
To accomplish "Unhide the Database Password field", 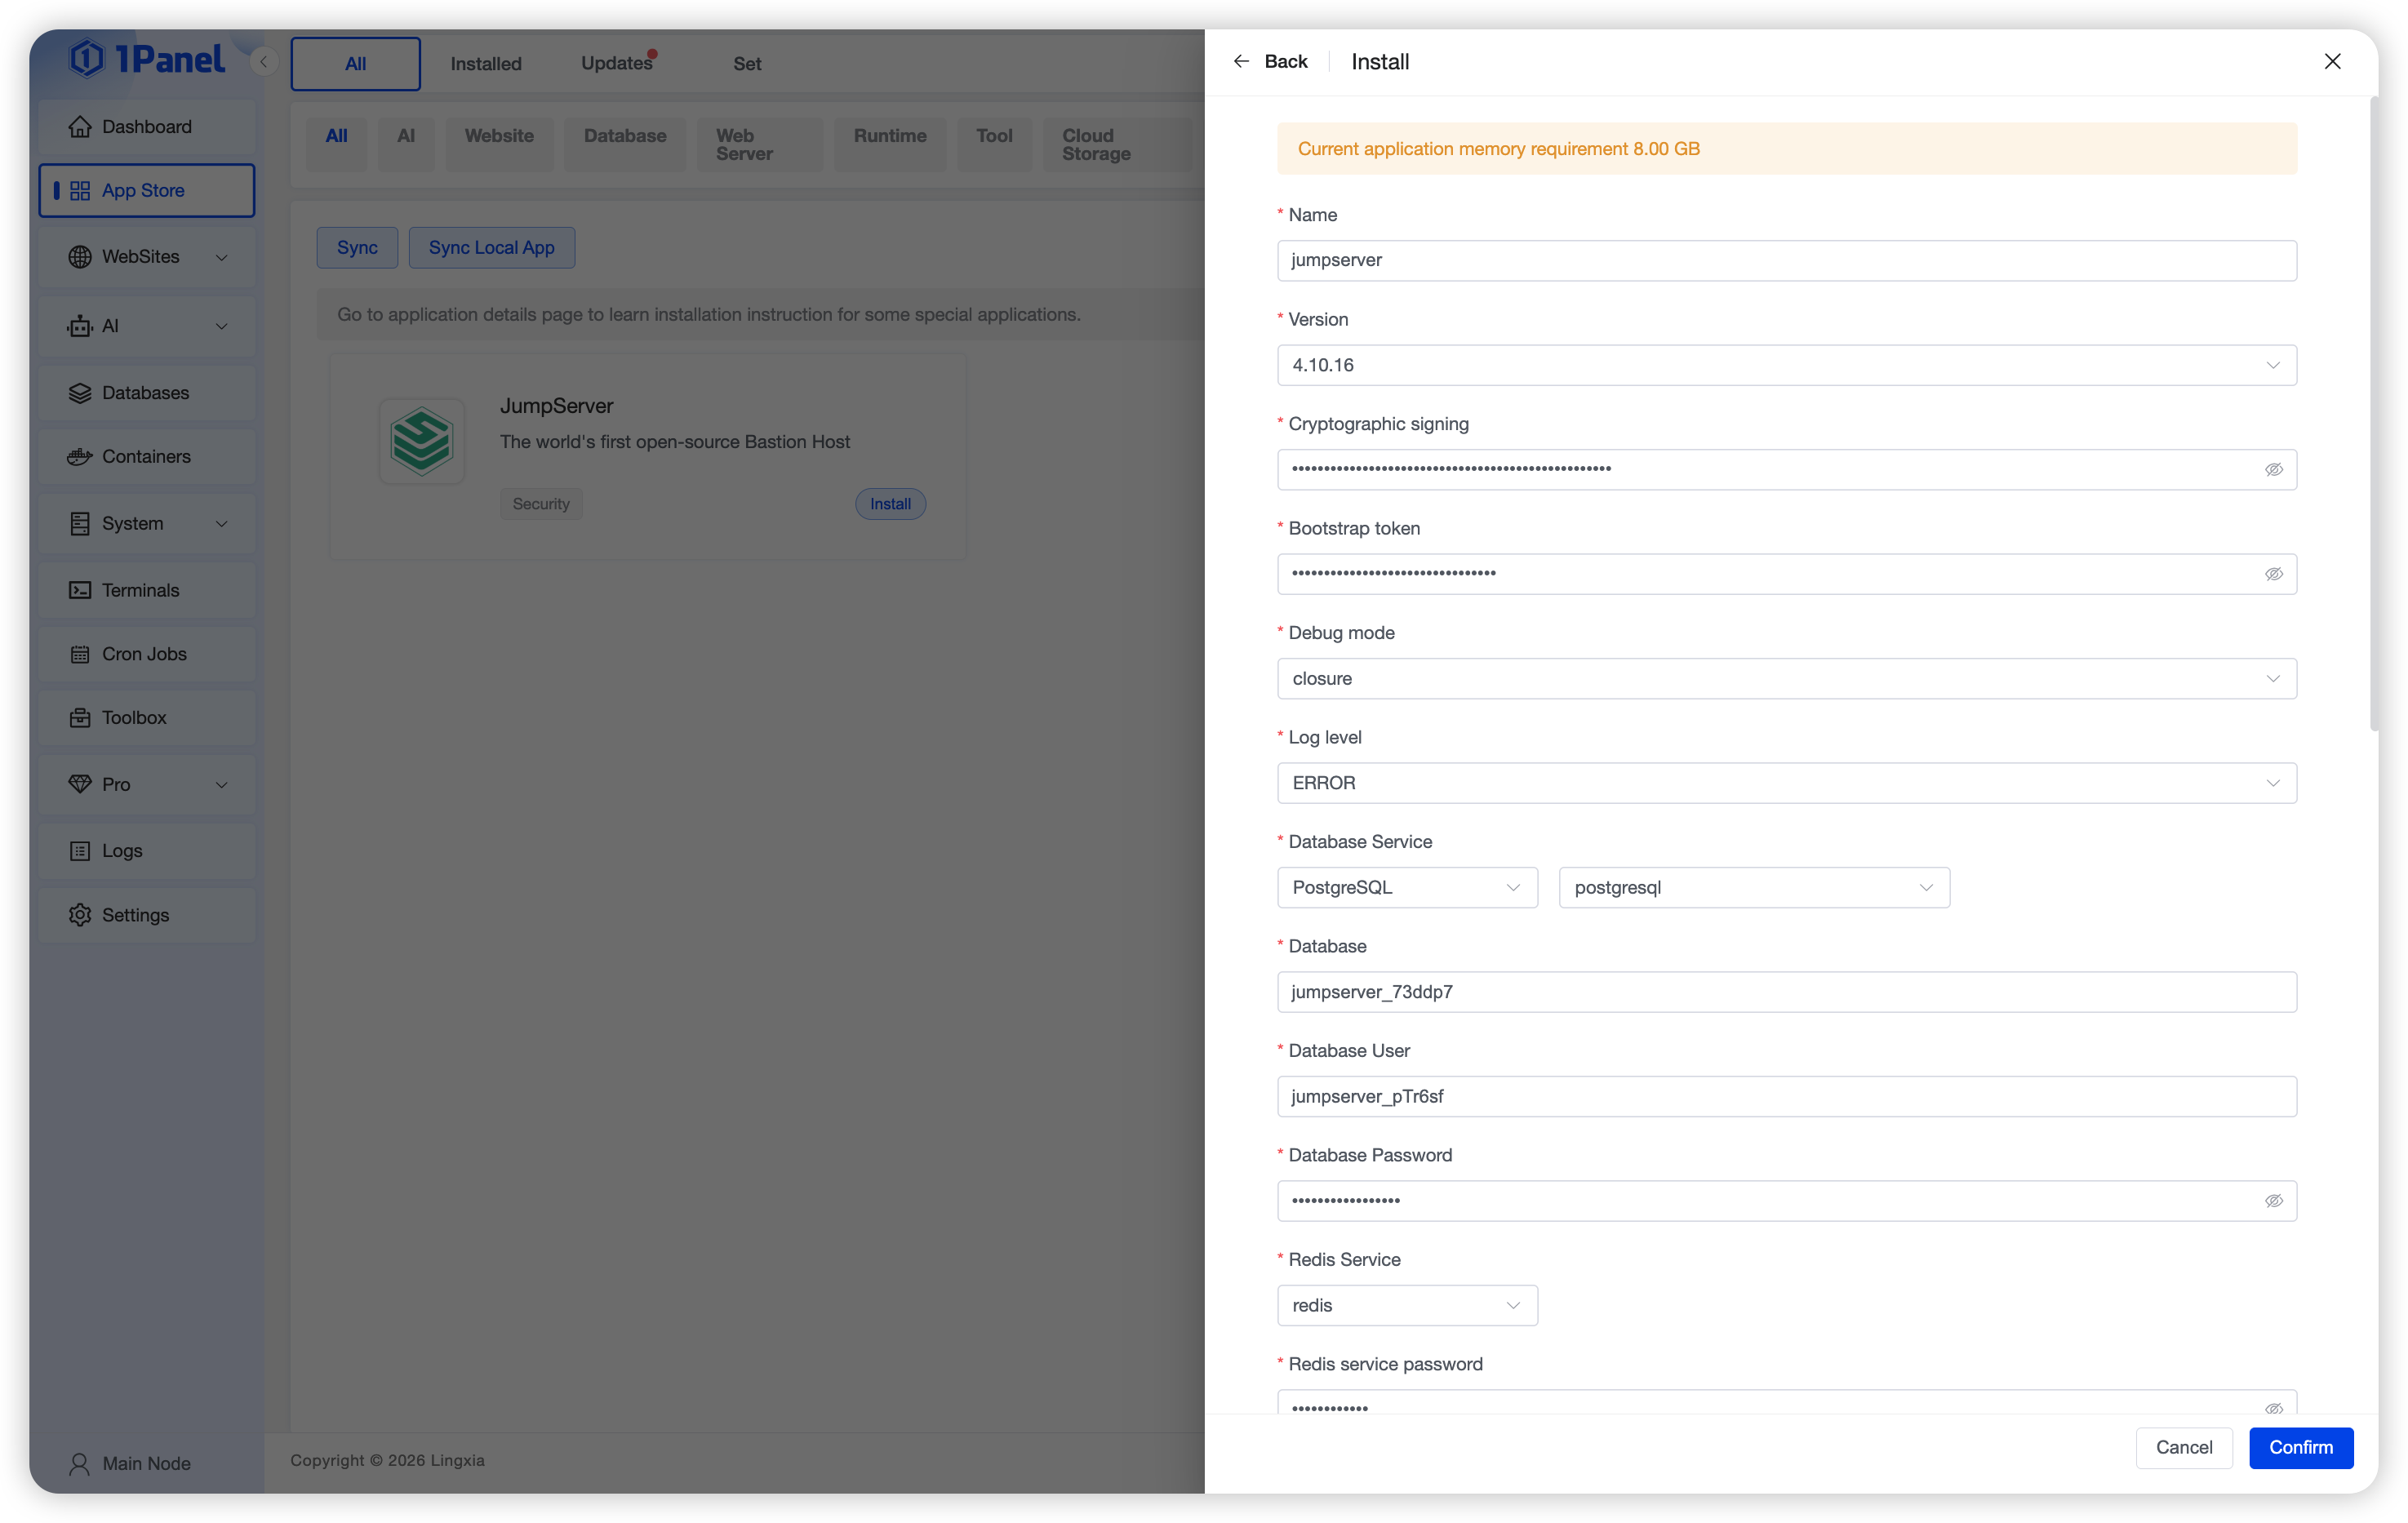I will click(x=2273, y=1201).
